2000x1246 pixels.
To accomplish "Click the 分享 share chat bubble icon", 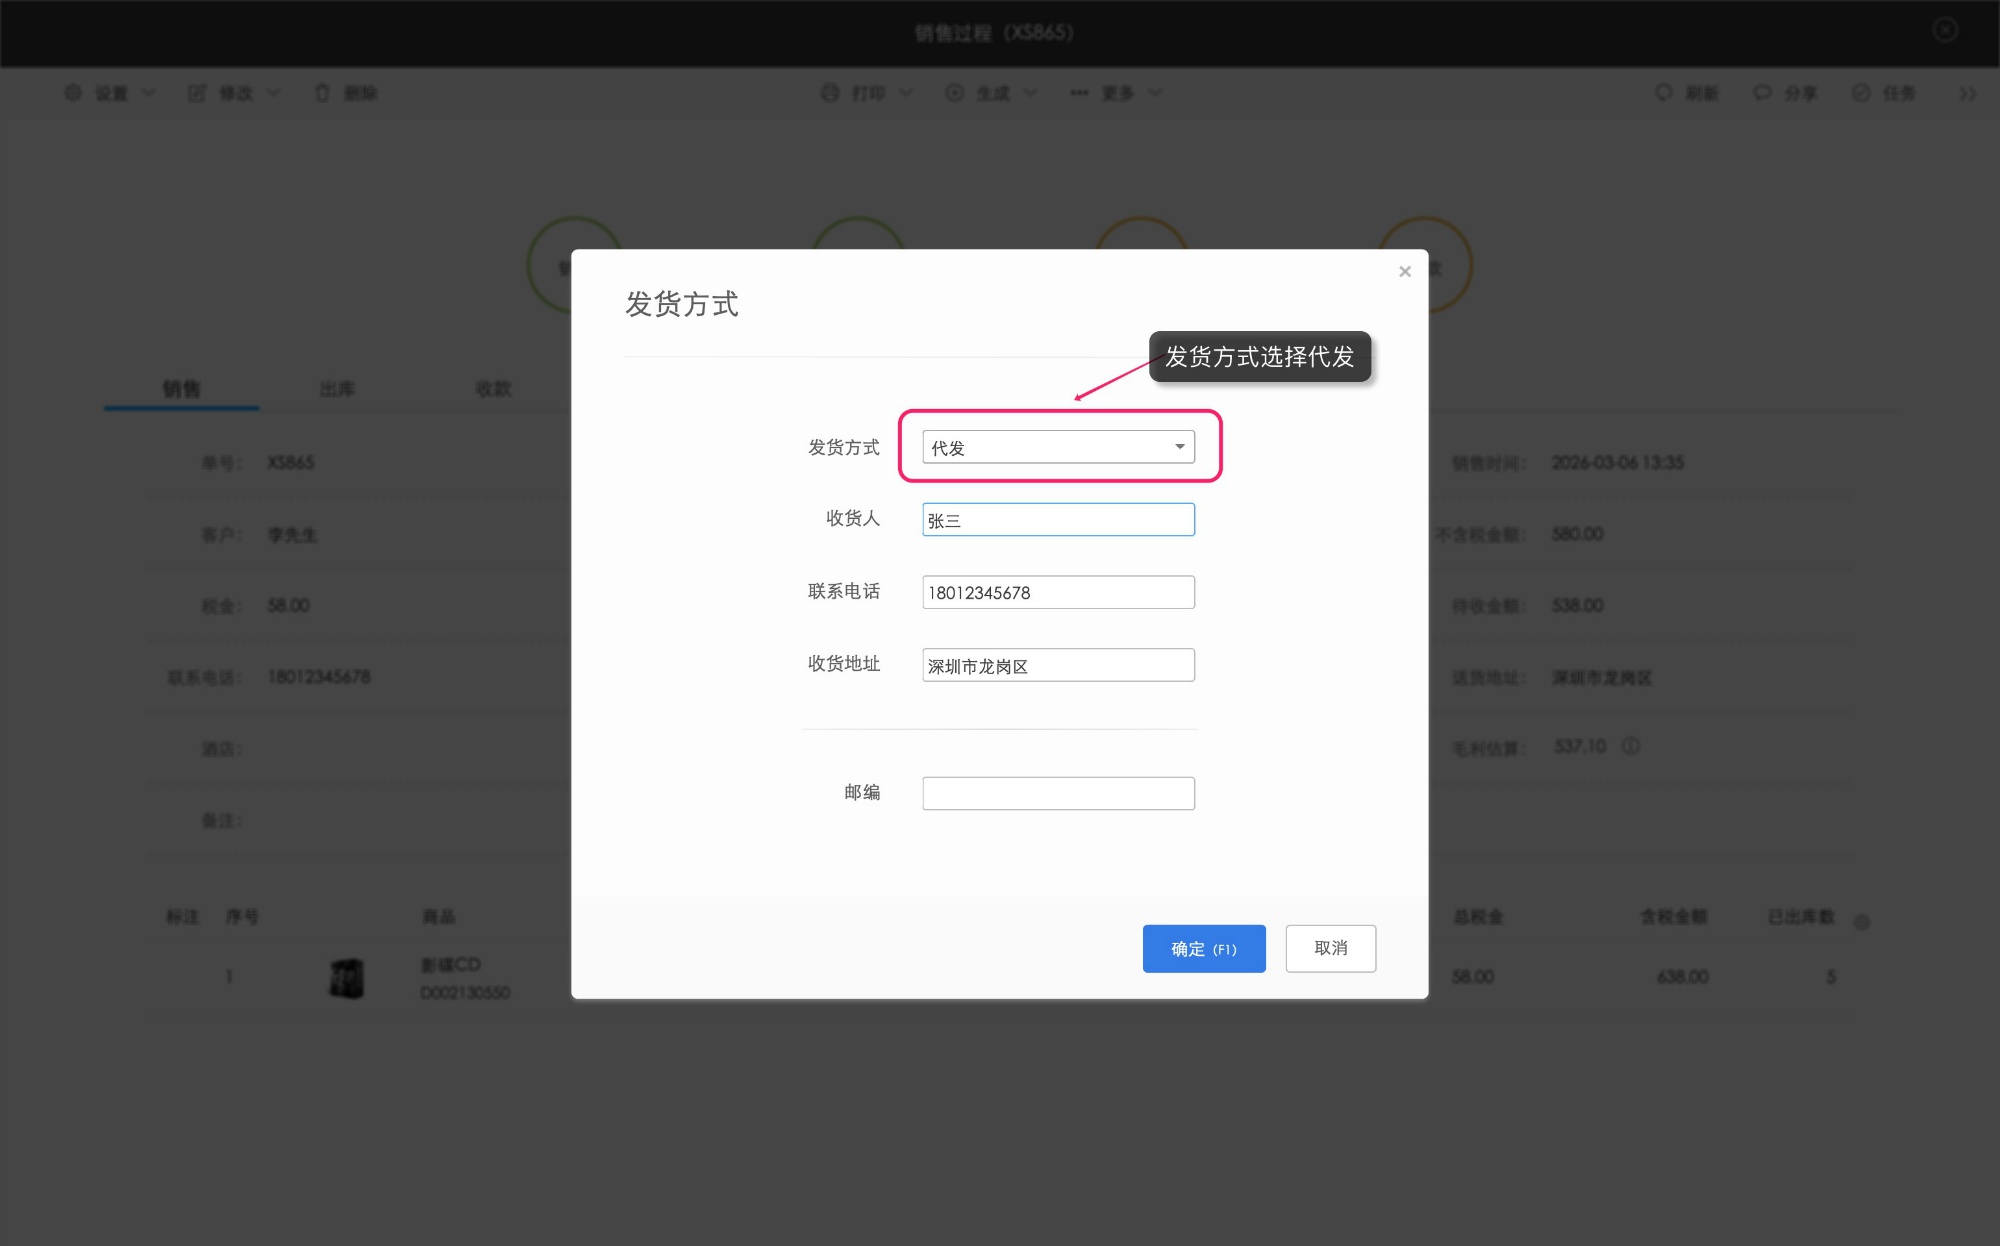I will pyautogui.click(x=1760, y=92).
